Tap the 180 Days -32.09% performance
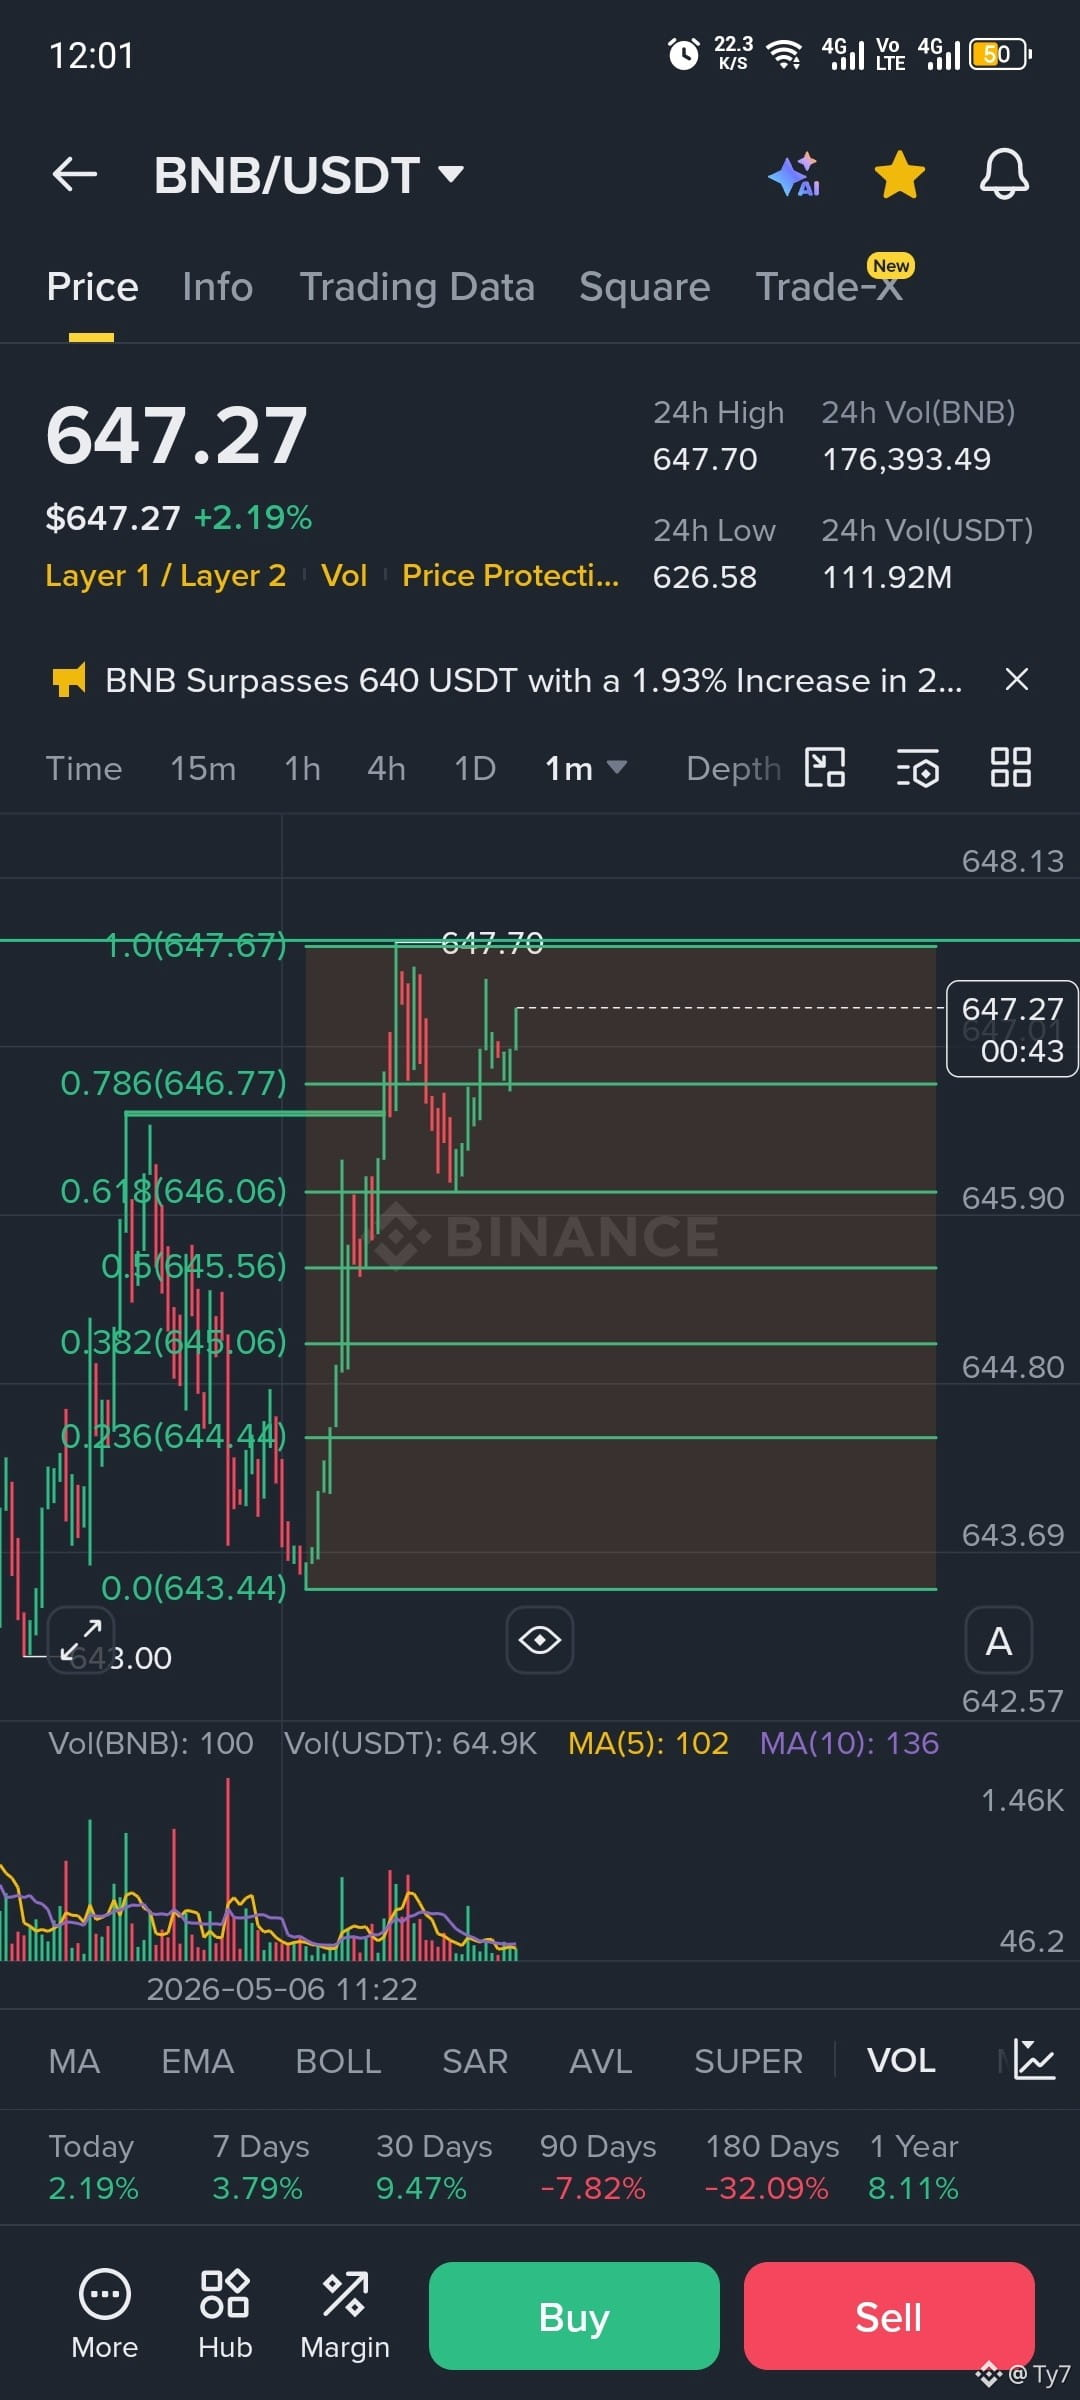This screenshot has height=2400, width=1080. point(772,2167)
